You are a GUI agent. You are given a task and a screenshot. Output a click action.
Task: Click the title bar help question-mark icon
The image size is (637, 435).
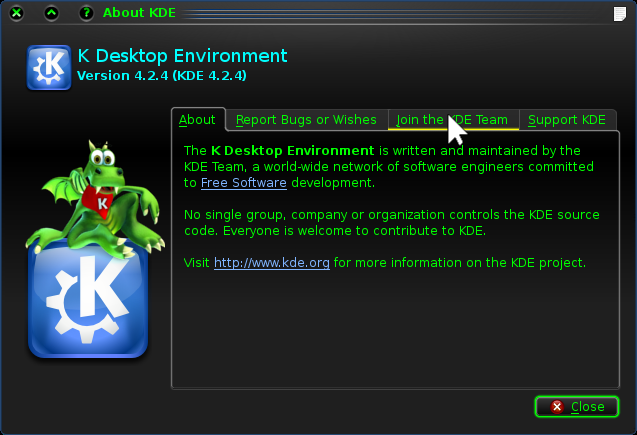tap(86, 13)
